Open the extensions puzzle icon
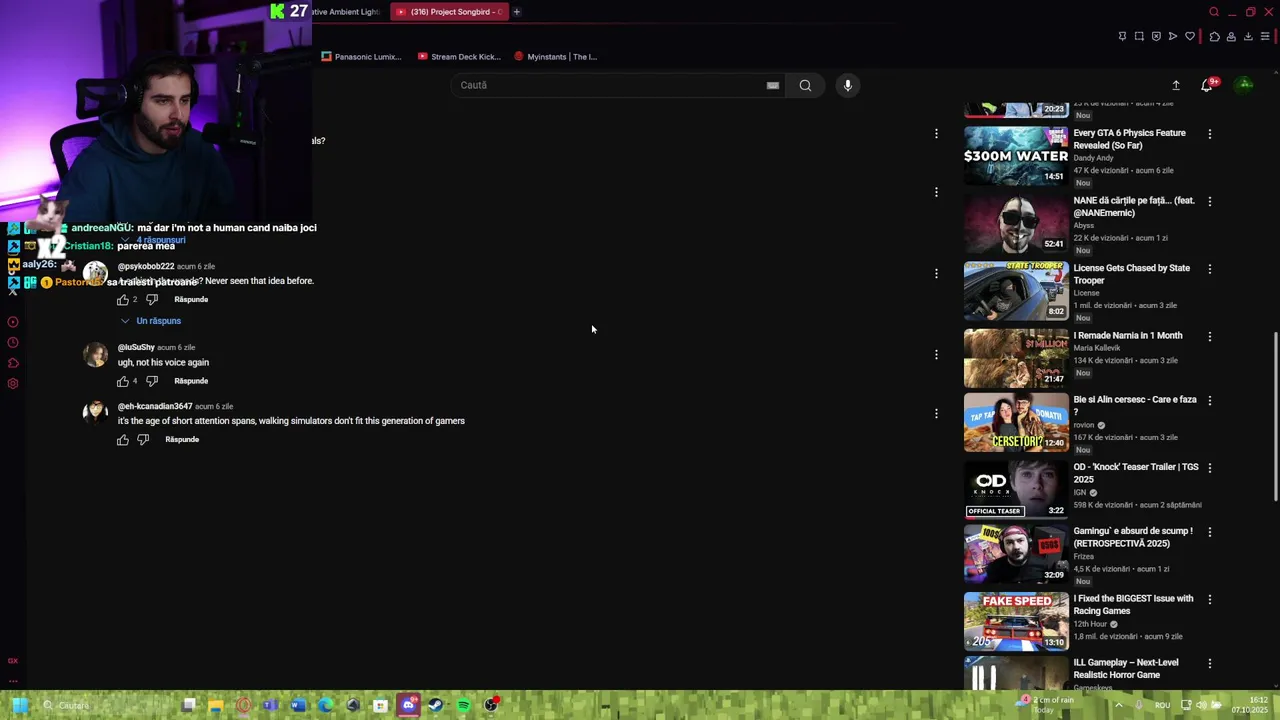 click(x=1214, y=36)
